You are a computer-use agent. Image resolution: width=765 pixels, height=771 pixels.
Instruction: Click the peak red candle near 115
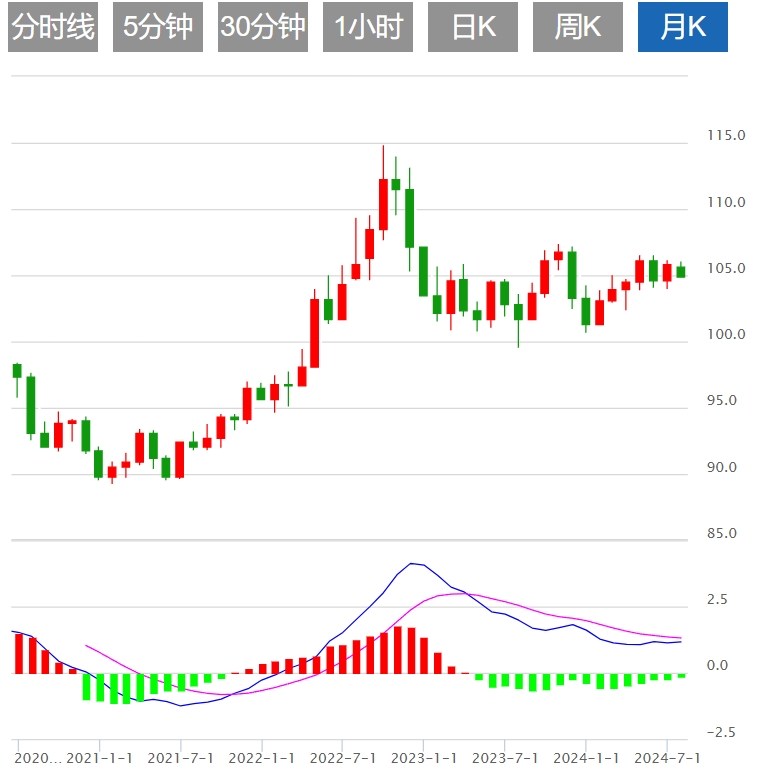point(383,204)
